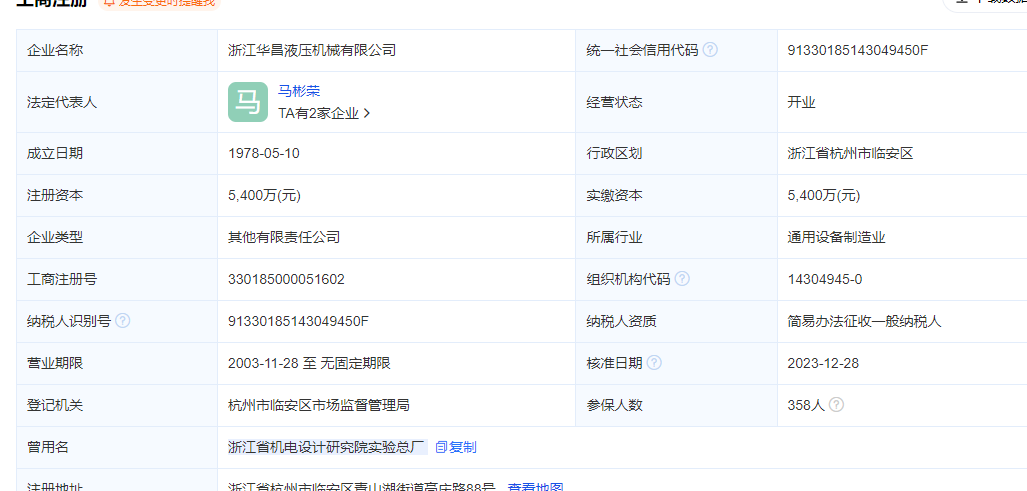Click 企业类型 value 其他有限责任公司
1027x491 pixels.
pos(284,238)
